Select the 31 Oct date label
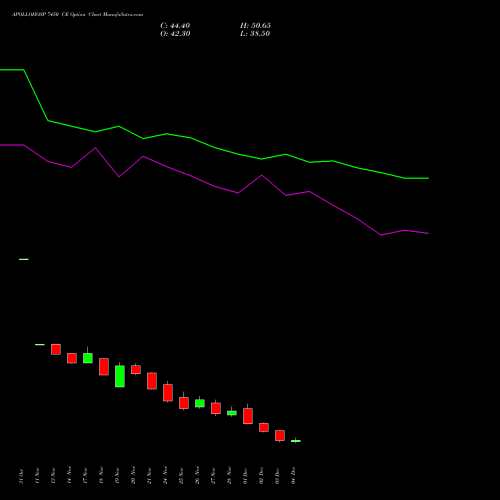The height and width of the screenshot is (500, 500). 21,476
